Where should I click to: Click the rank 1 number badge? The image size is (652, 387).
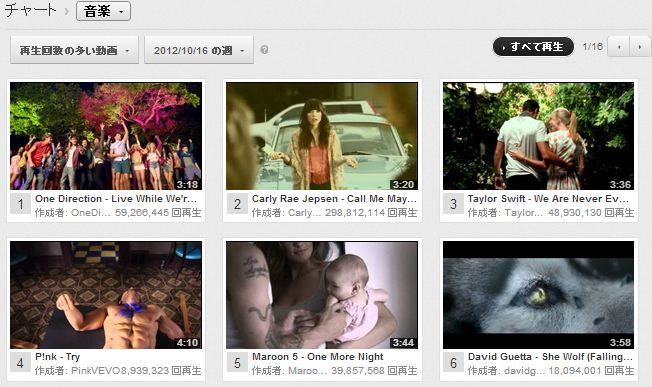[20, 204]
